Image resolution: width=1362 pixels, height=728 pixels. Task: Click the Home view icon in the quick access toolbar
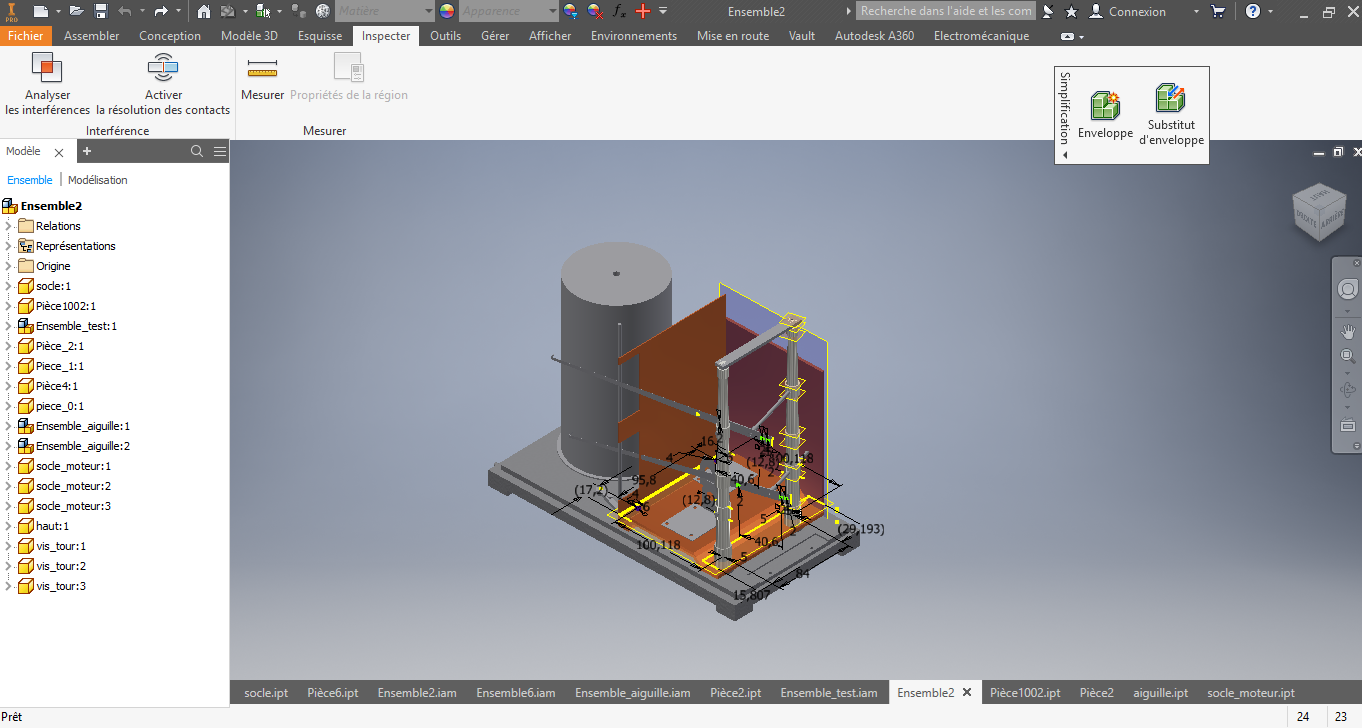click(204, 11)
